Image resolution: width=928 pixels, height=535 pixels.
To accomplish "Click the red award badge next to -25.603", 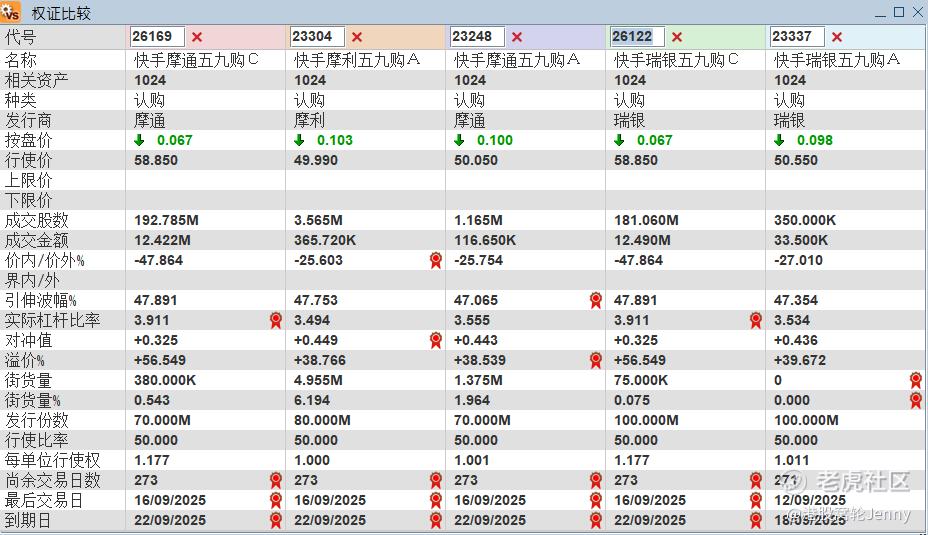I will point(436,260).
